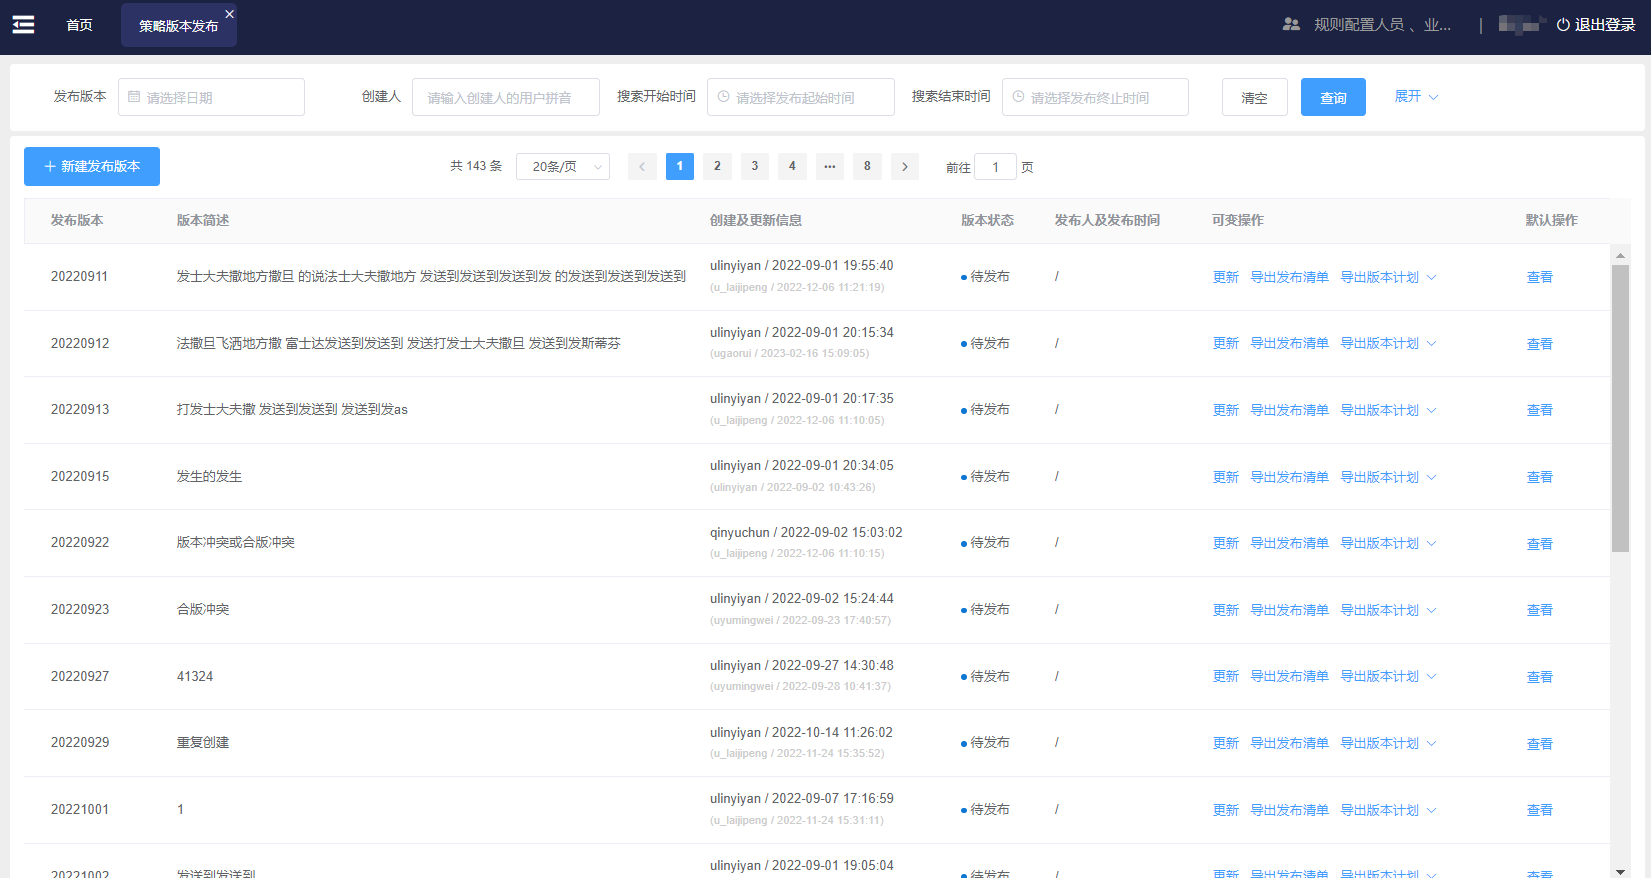Click the vertical scrollbar thumb
The image size is (1651, 878).
click(x=1620, y=408)
